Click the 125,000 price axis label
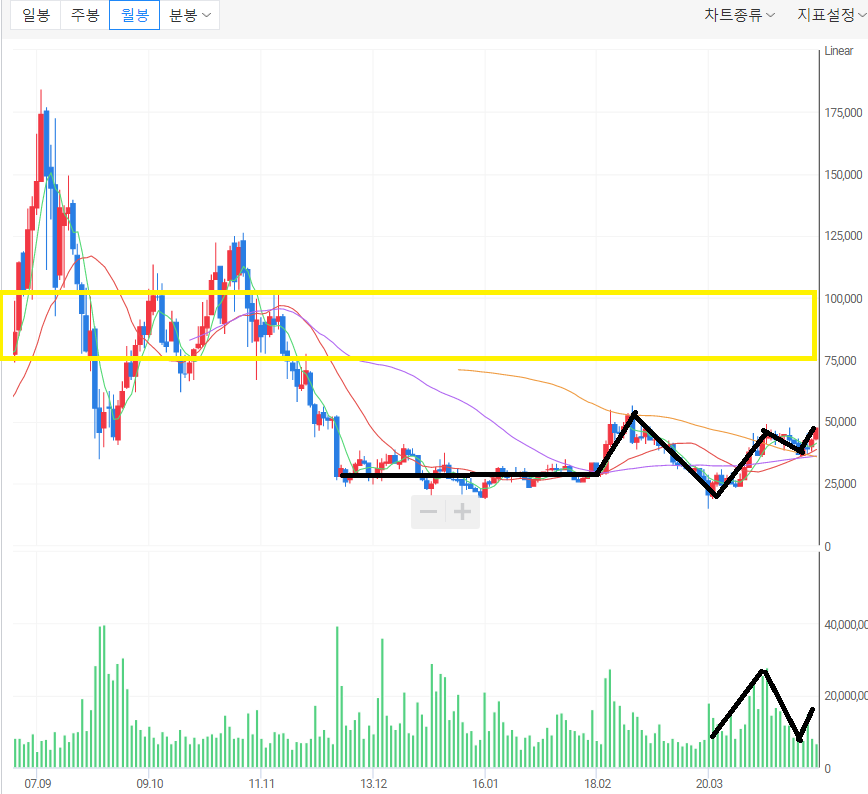Viewport: 868px width, 794px height. coord(843,236)
